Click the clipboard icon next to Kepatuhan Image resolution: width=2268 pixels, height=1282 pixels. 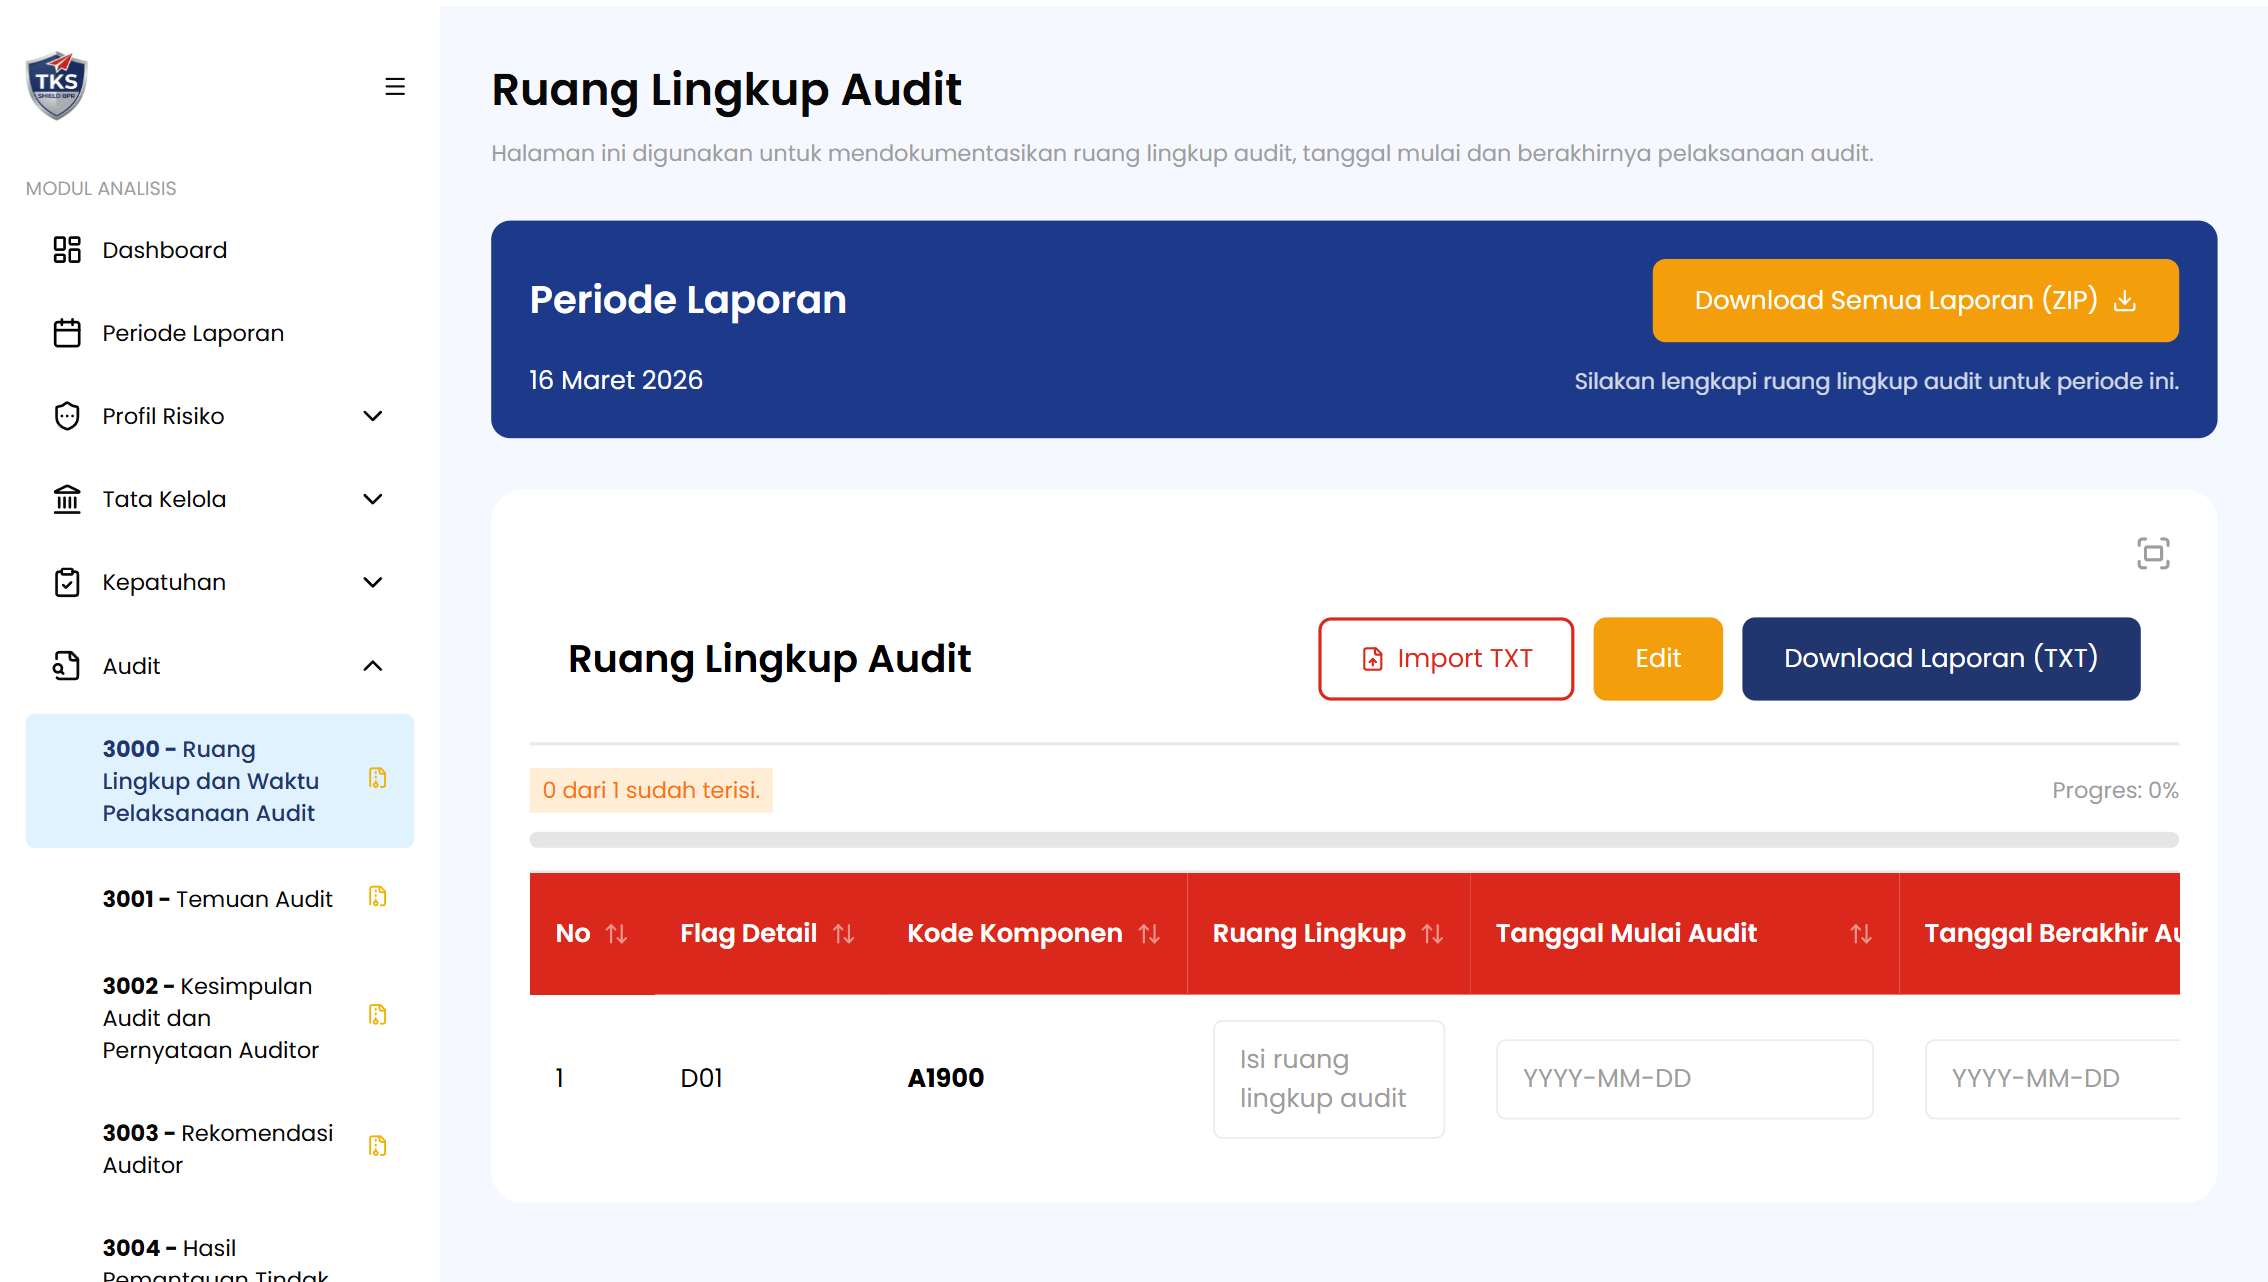pos(66,581)
